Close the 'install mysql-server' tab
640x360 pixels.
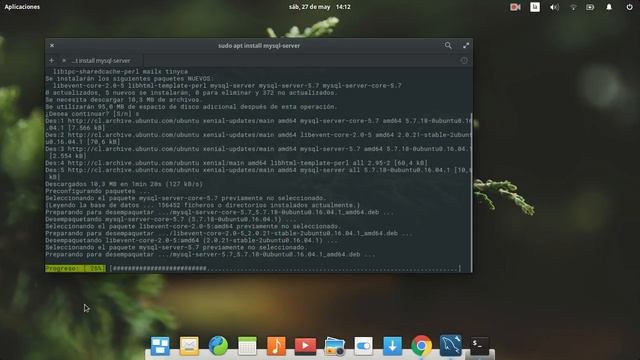[64, 60]
